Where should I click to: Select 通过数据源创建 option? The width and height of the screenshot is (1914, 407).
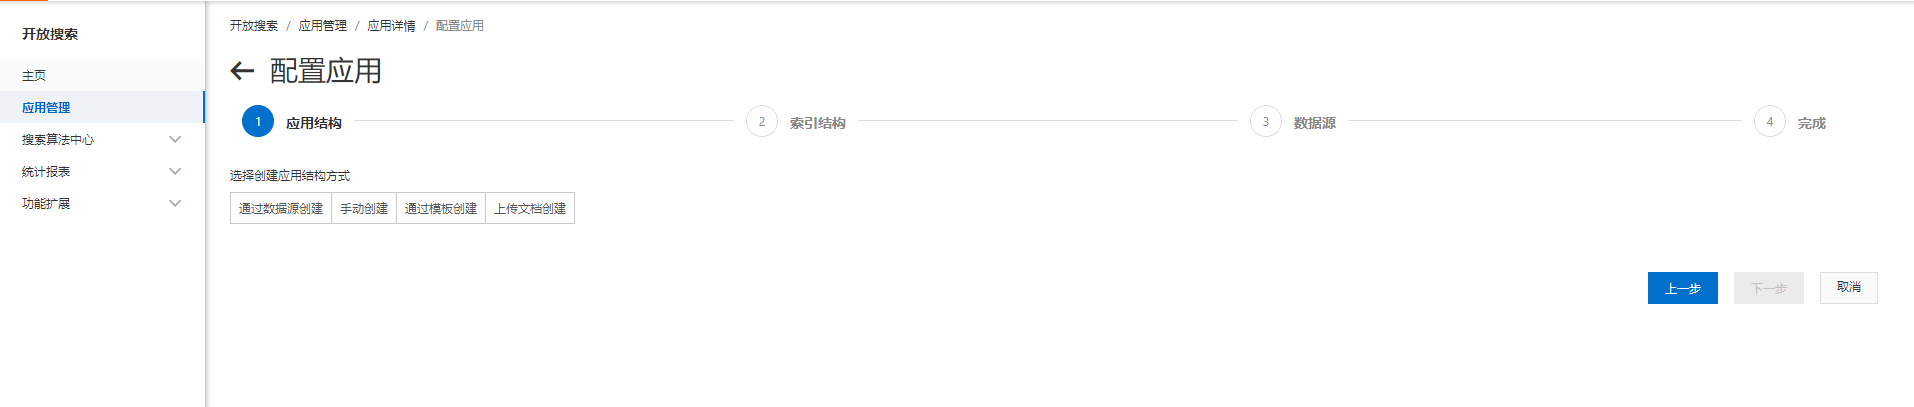[x=281, y=208]
